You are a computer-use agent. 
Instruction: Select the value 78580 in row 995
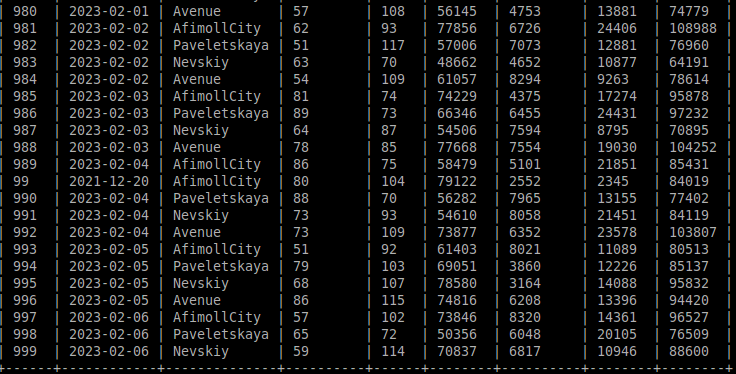(457, 283)
